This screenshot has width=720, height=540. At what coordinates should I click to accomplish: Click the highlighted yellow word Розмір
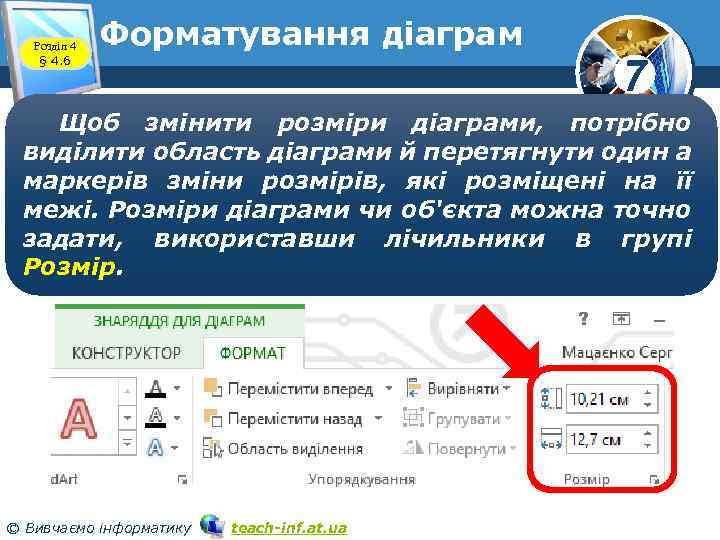click(x=69, y=267)
